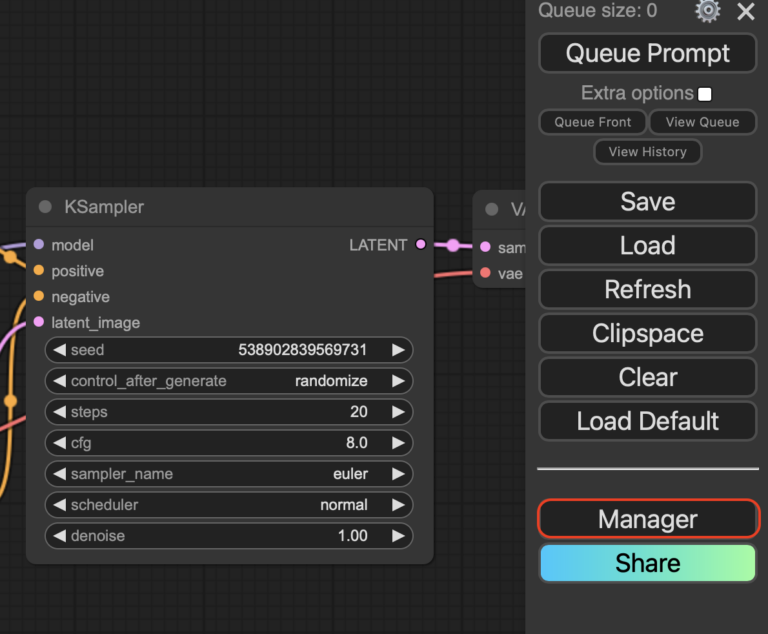Click the negative input connector dot
Image resolution: width=768 pixels, height=634 pixels.
[x=39, y=296]
